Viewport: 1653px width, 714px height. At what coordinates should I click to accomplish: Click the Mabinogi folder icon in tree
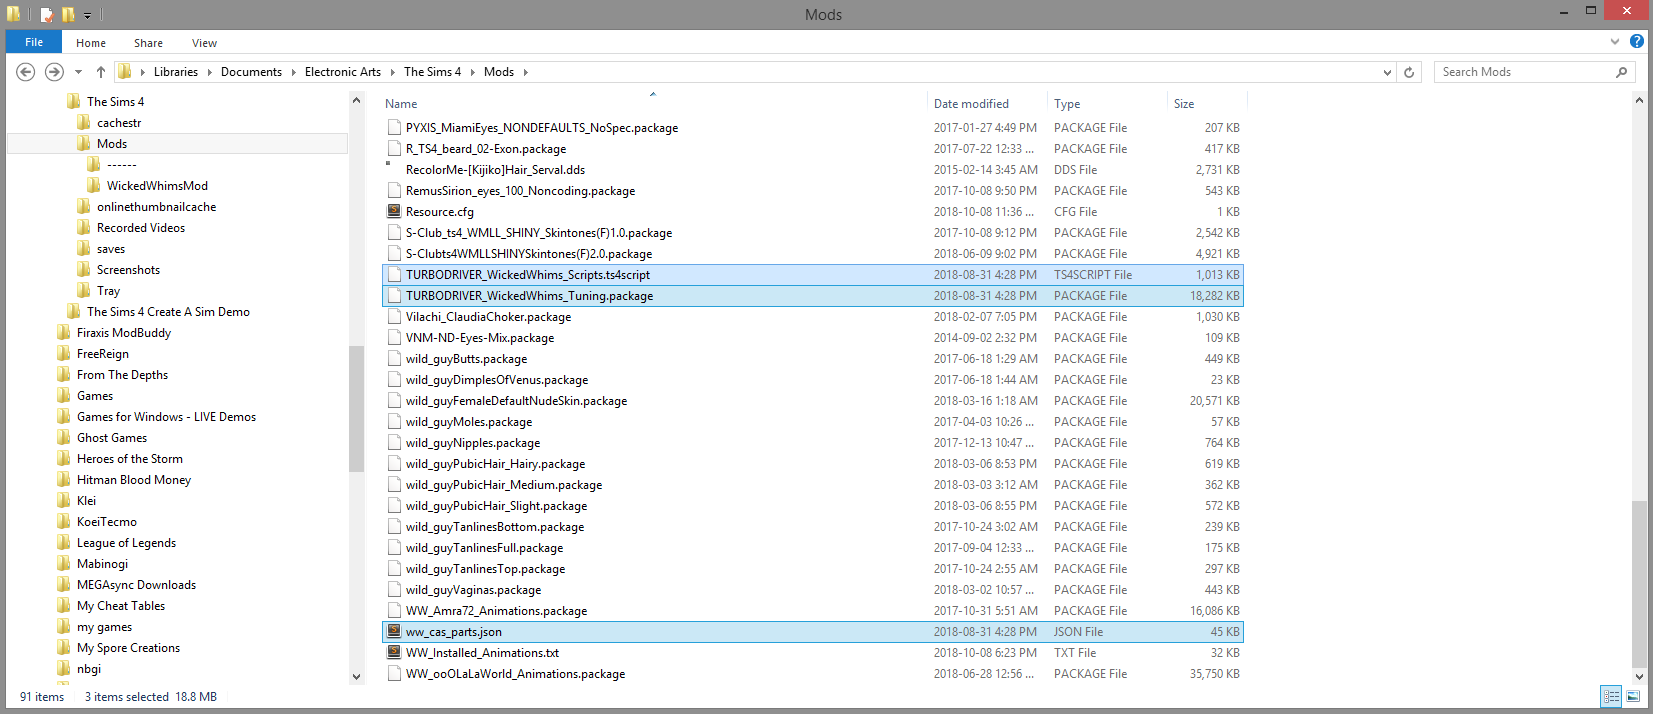64,564
